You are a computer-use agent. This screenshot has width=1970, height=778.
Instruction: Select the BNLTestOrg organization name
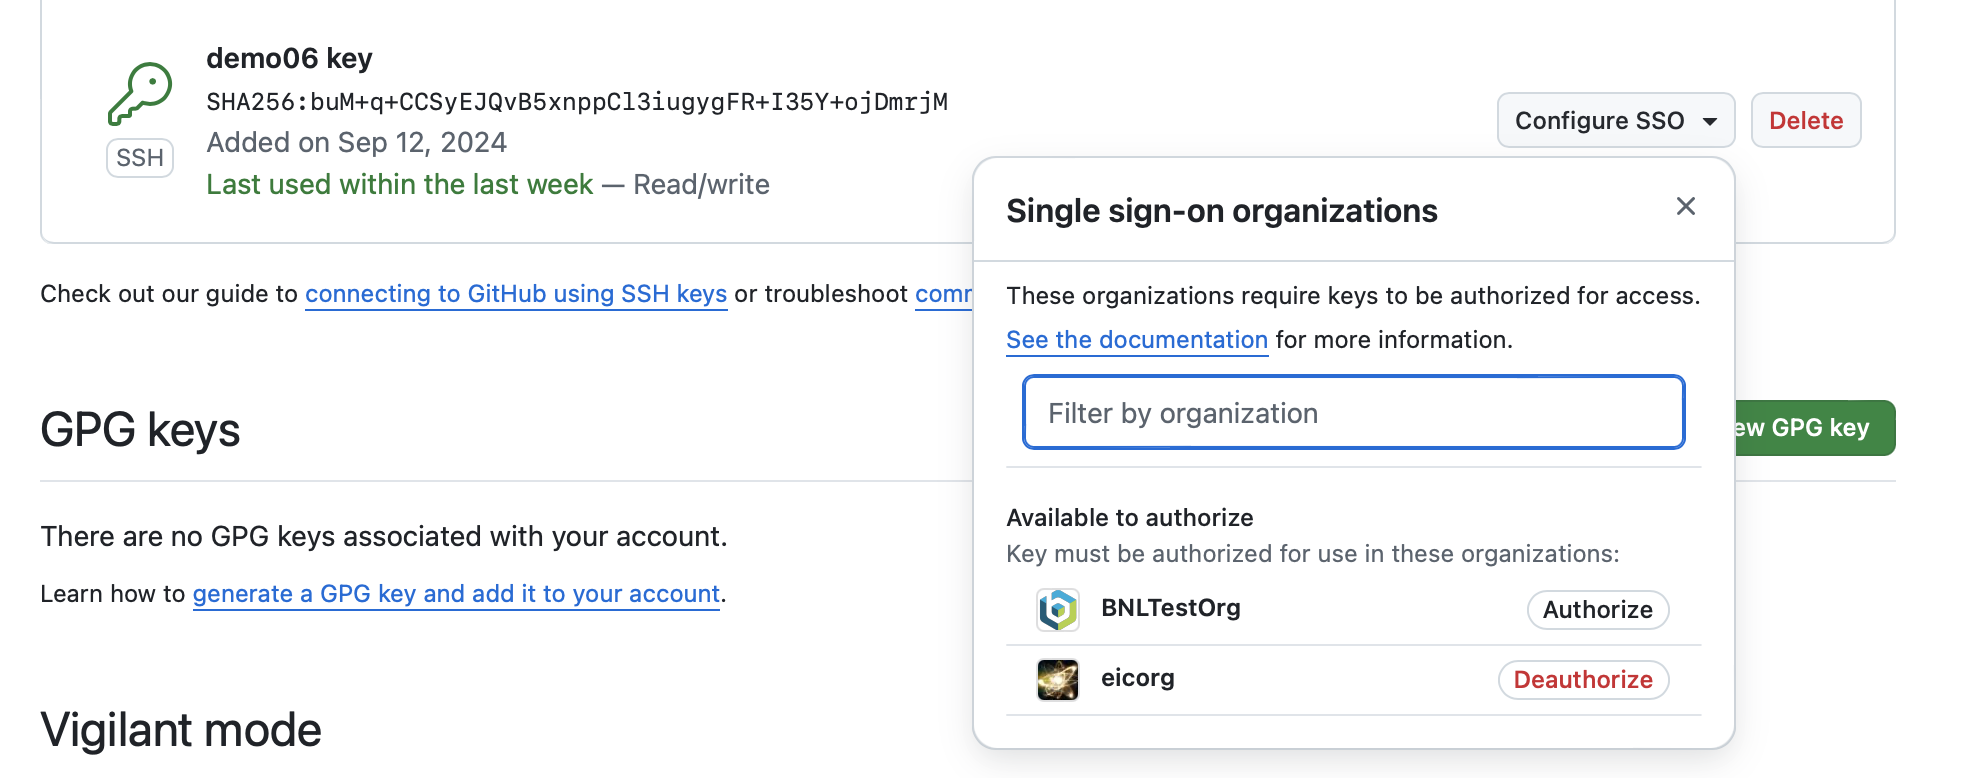1171,608
